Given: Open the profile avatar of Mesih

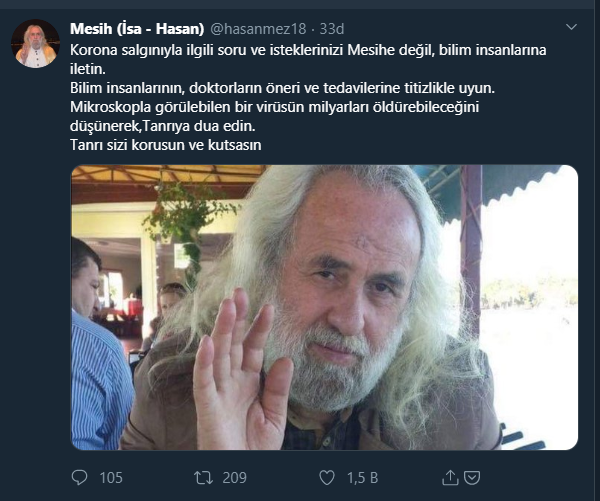Looking at the screenshot, I should point(35,44).
